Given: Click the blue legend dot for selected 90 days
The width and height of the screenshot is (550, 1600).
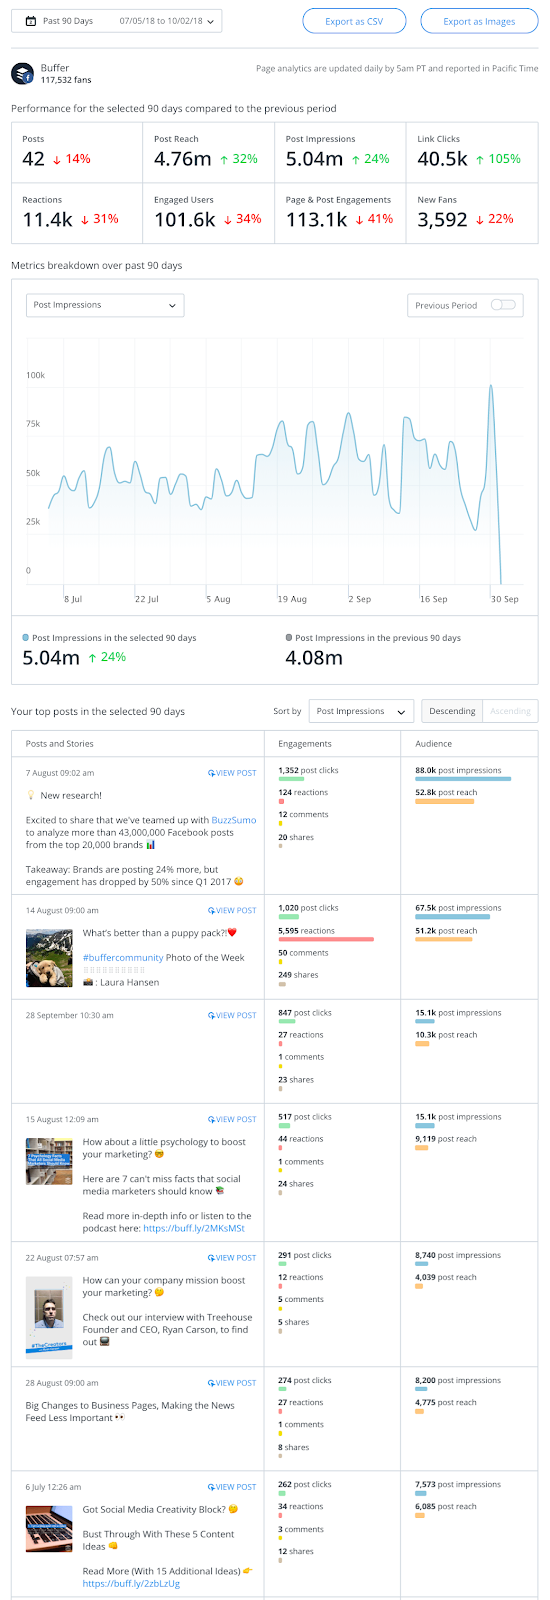Looking at the screenshot, I should point(26,637).
